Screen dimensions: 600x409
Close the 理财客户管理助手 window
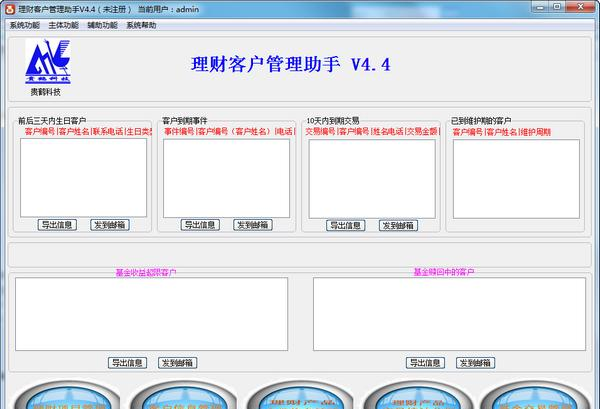tap(580, 7)
